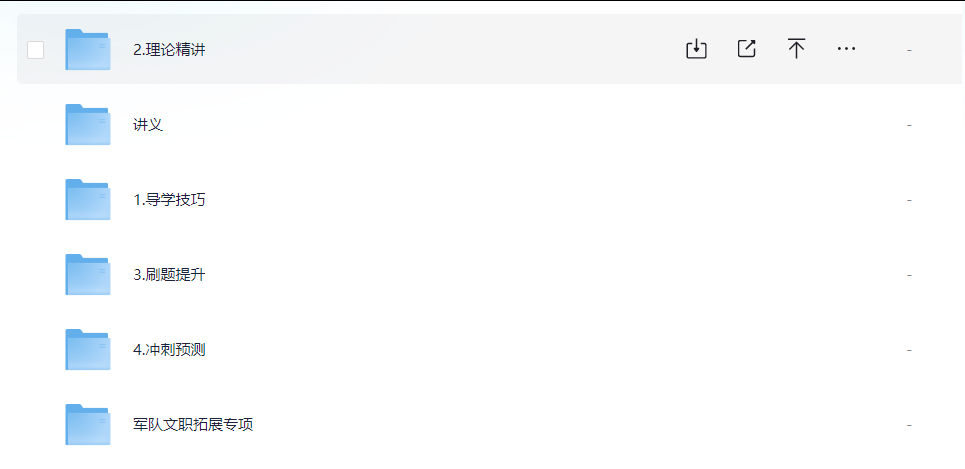Open the more options ellipsis menu

pos(846,49)
